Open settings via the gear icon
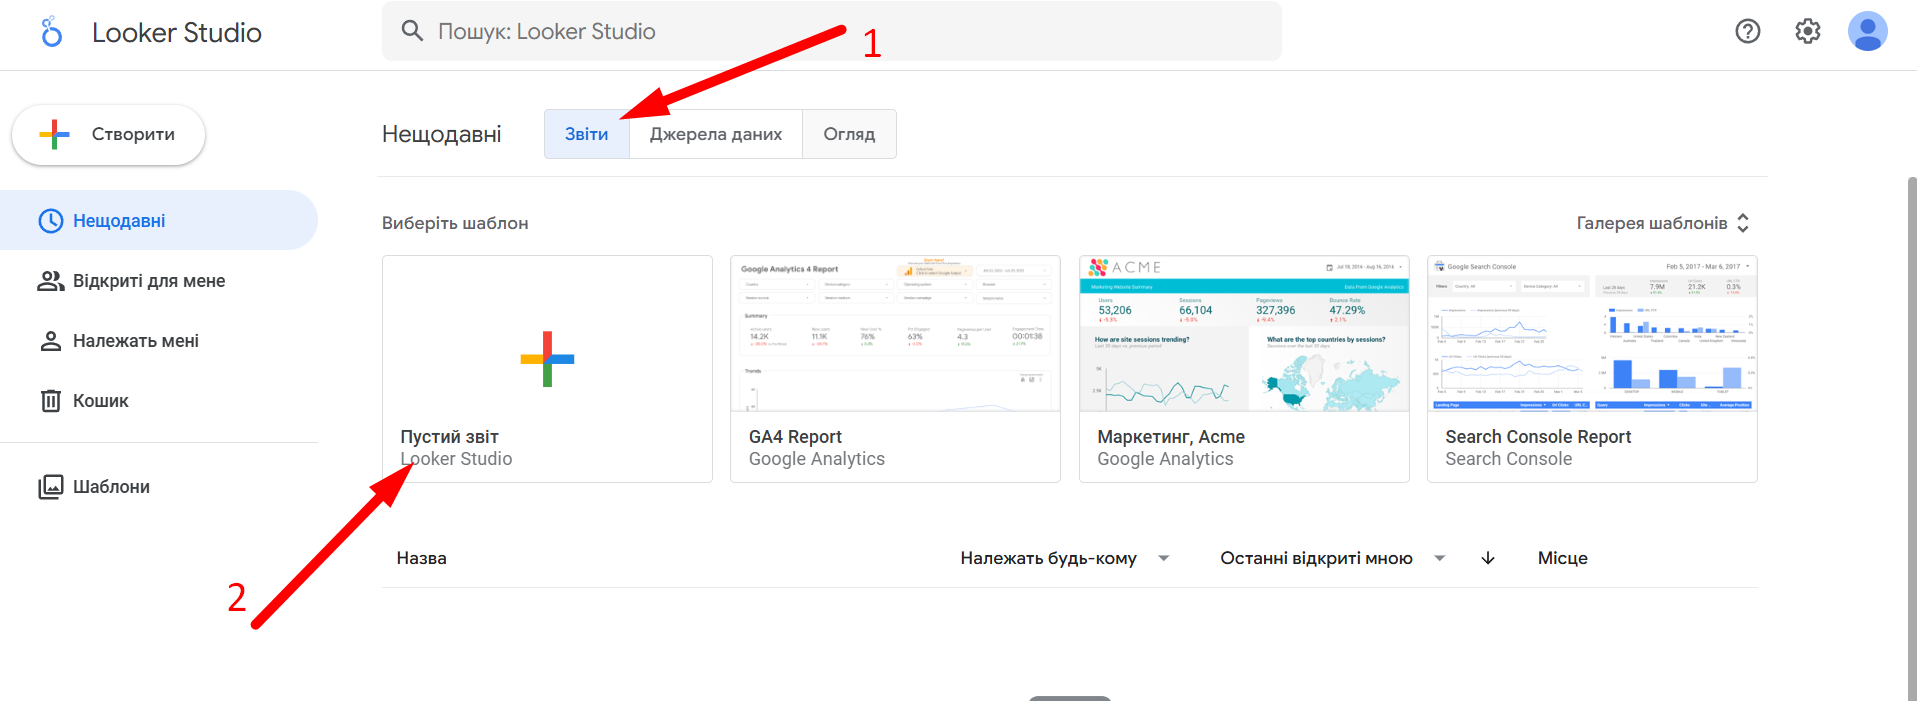 pos(1808,31)
